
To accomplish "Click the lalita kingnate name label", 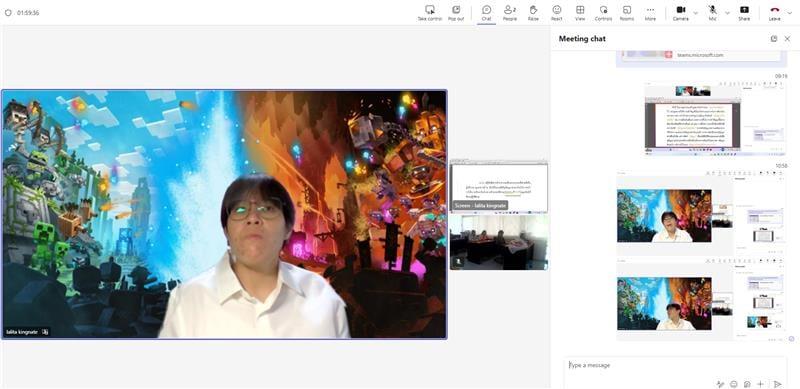I will click(x=22, y=332).
